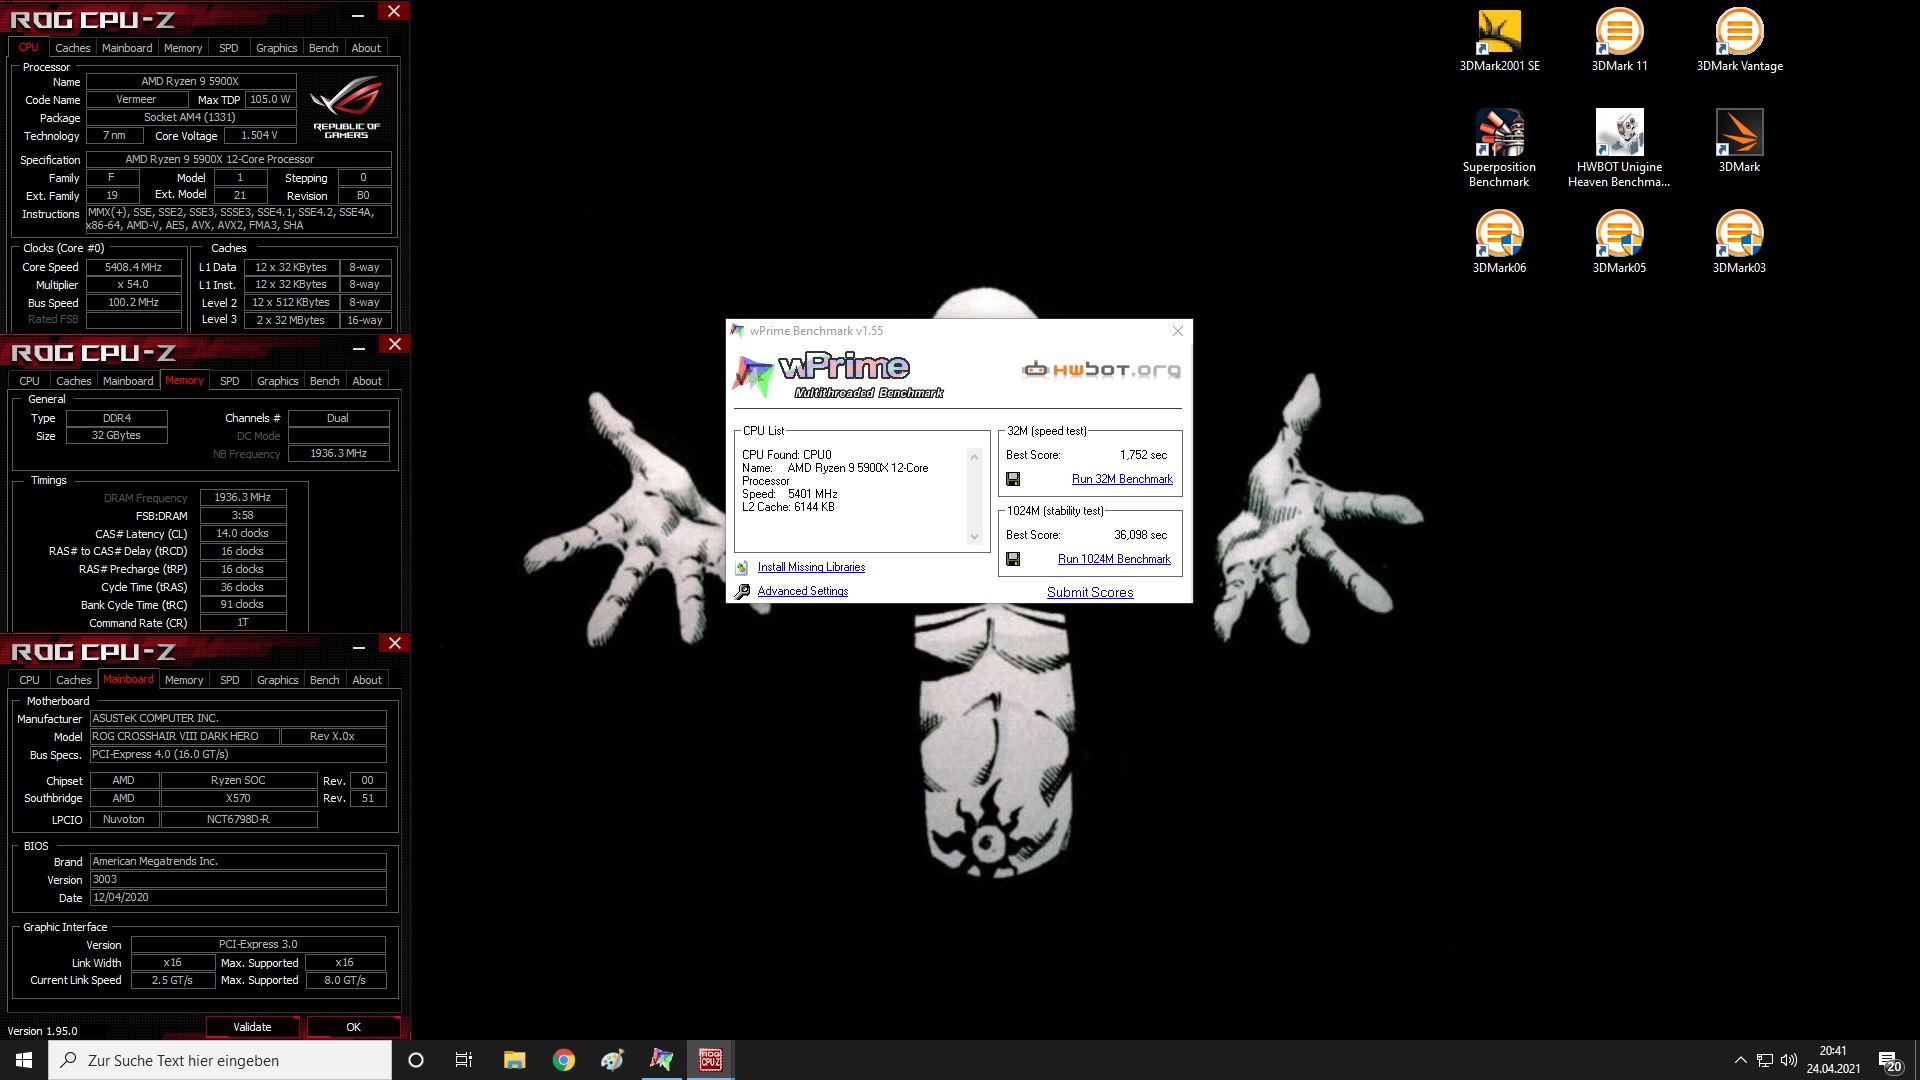The height and width of the screenshot is (1080, 1920).
Task: Switch to Mainboard tab in top CPU-Z window
Action: tap(127, 48)
